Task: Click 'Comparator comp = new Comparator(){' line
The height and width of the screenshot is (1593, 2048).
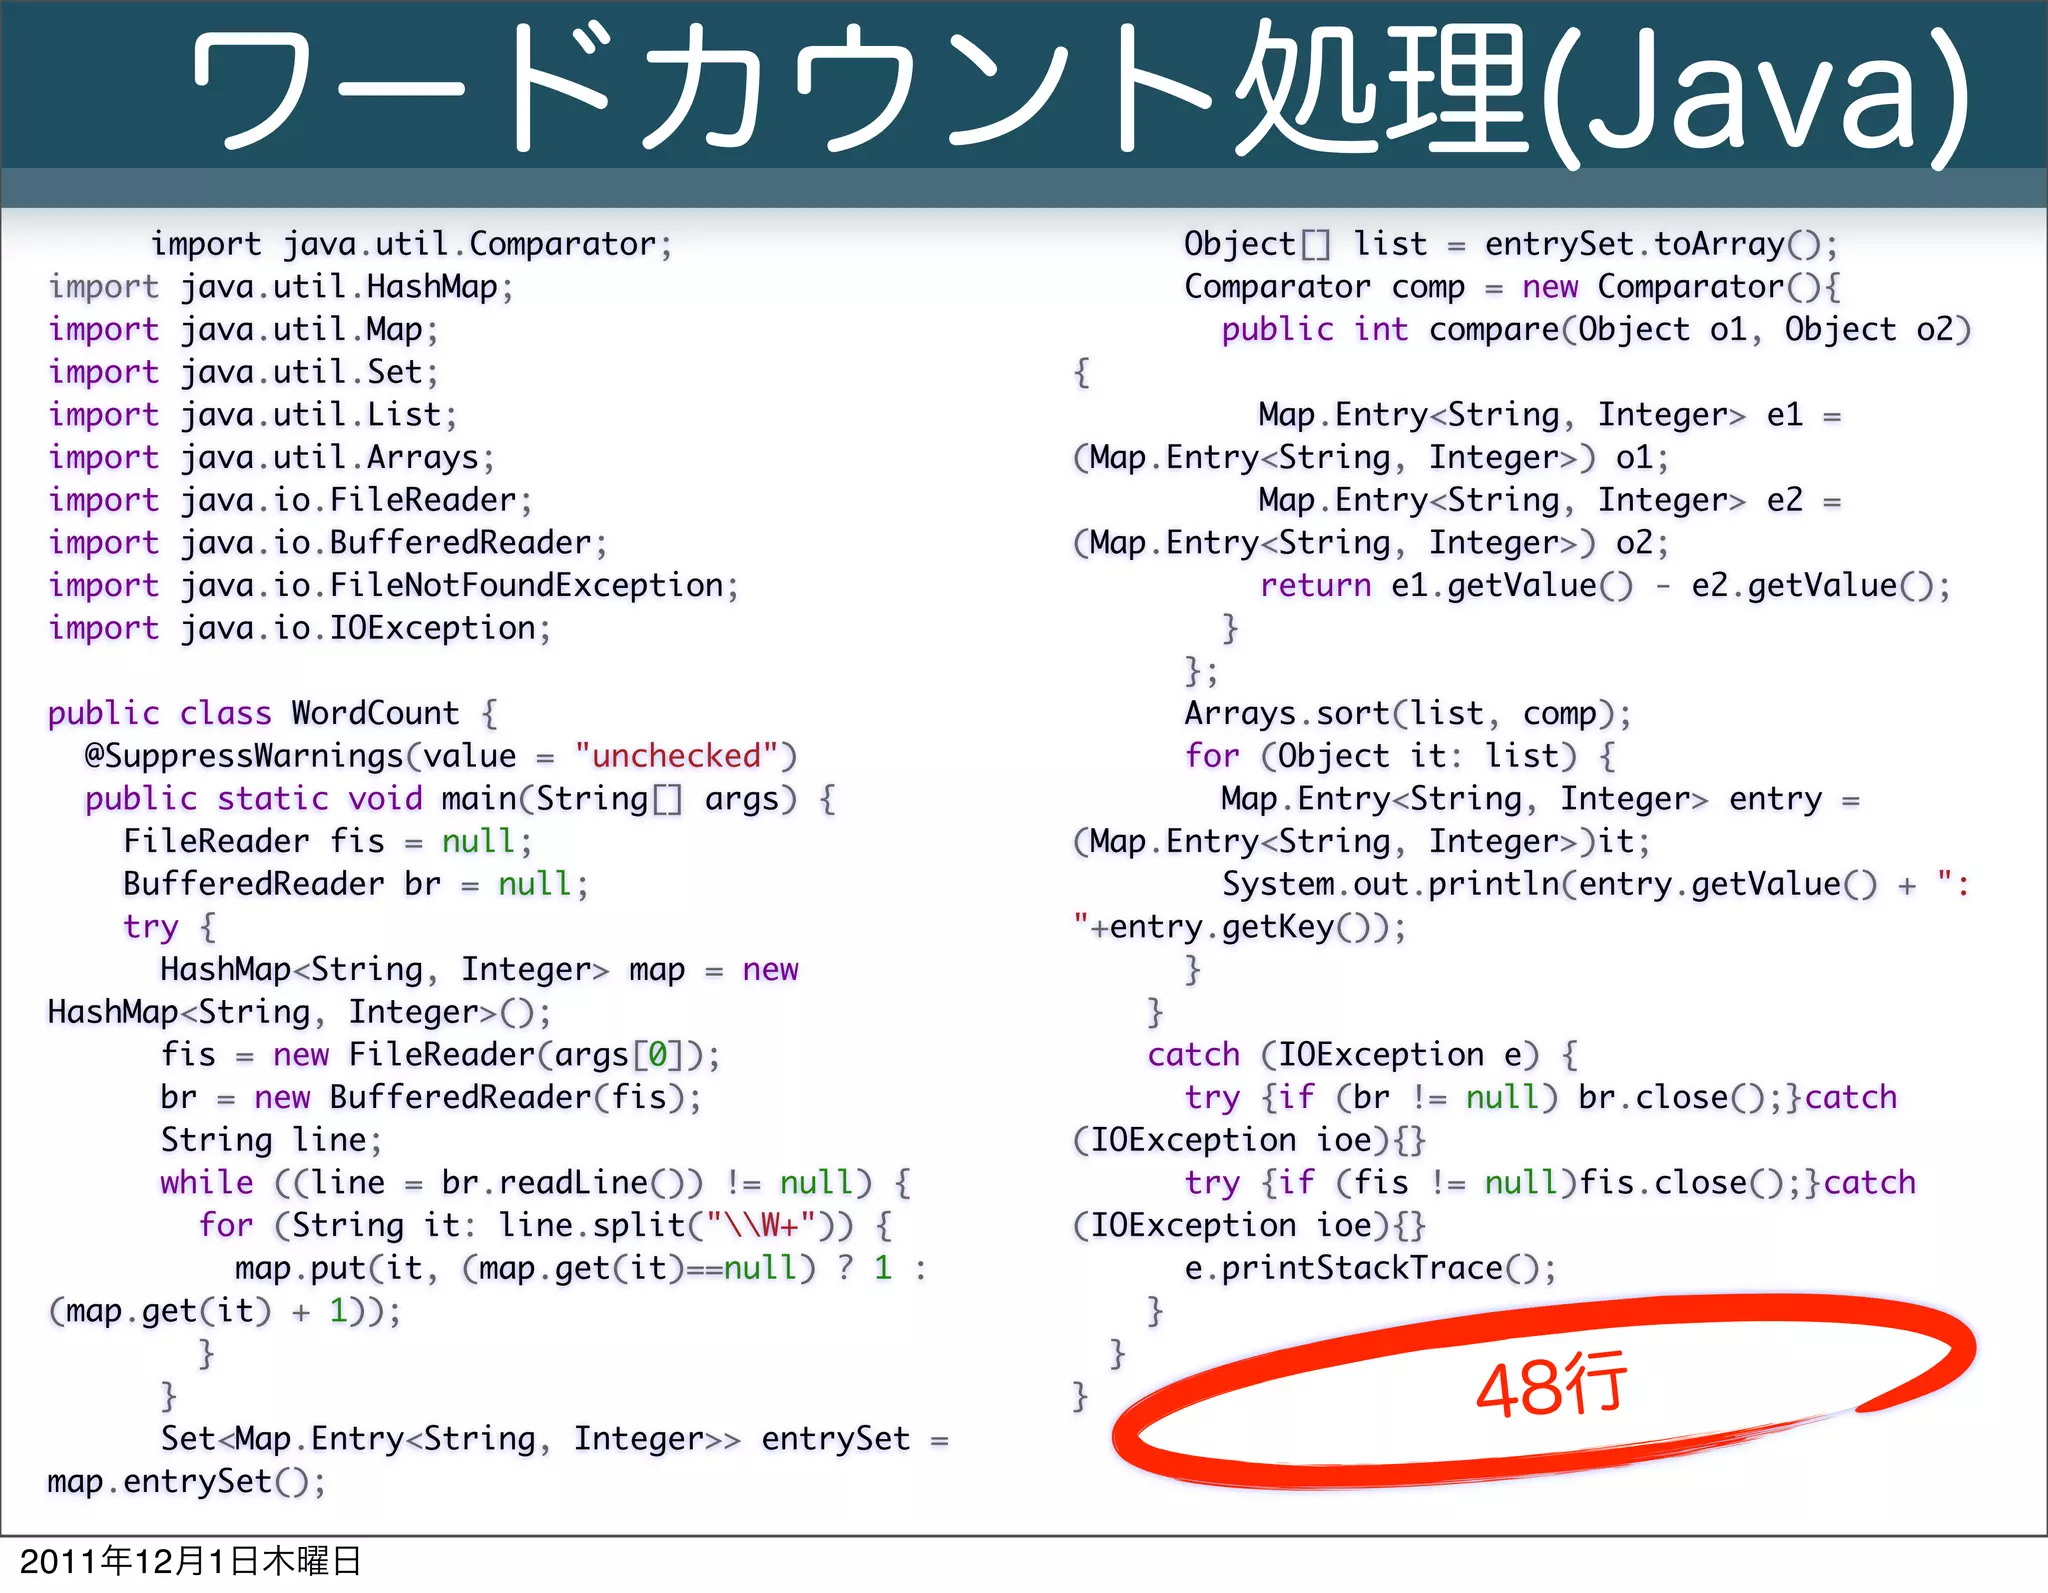Action: [x=1512, y=287]
